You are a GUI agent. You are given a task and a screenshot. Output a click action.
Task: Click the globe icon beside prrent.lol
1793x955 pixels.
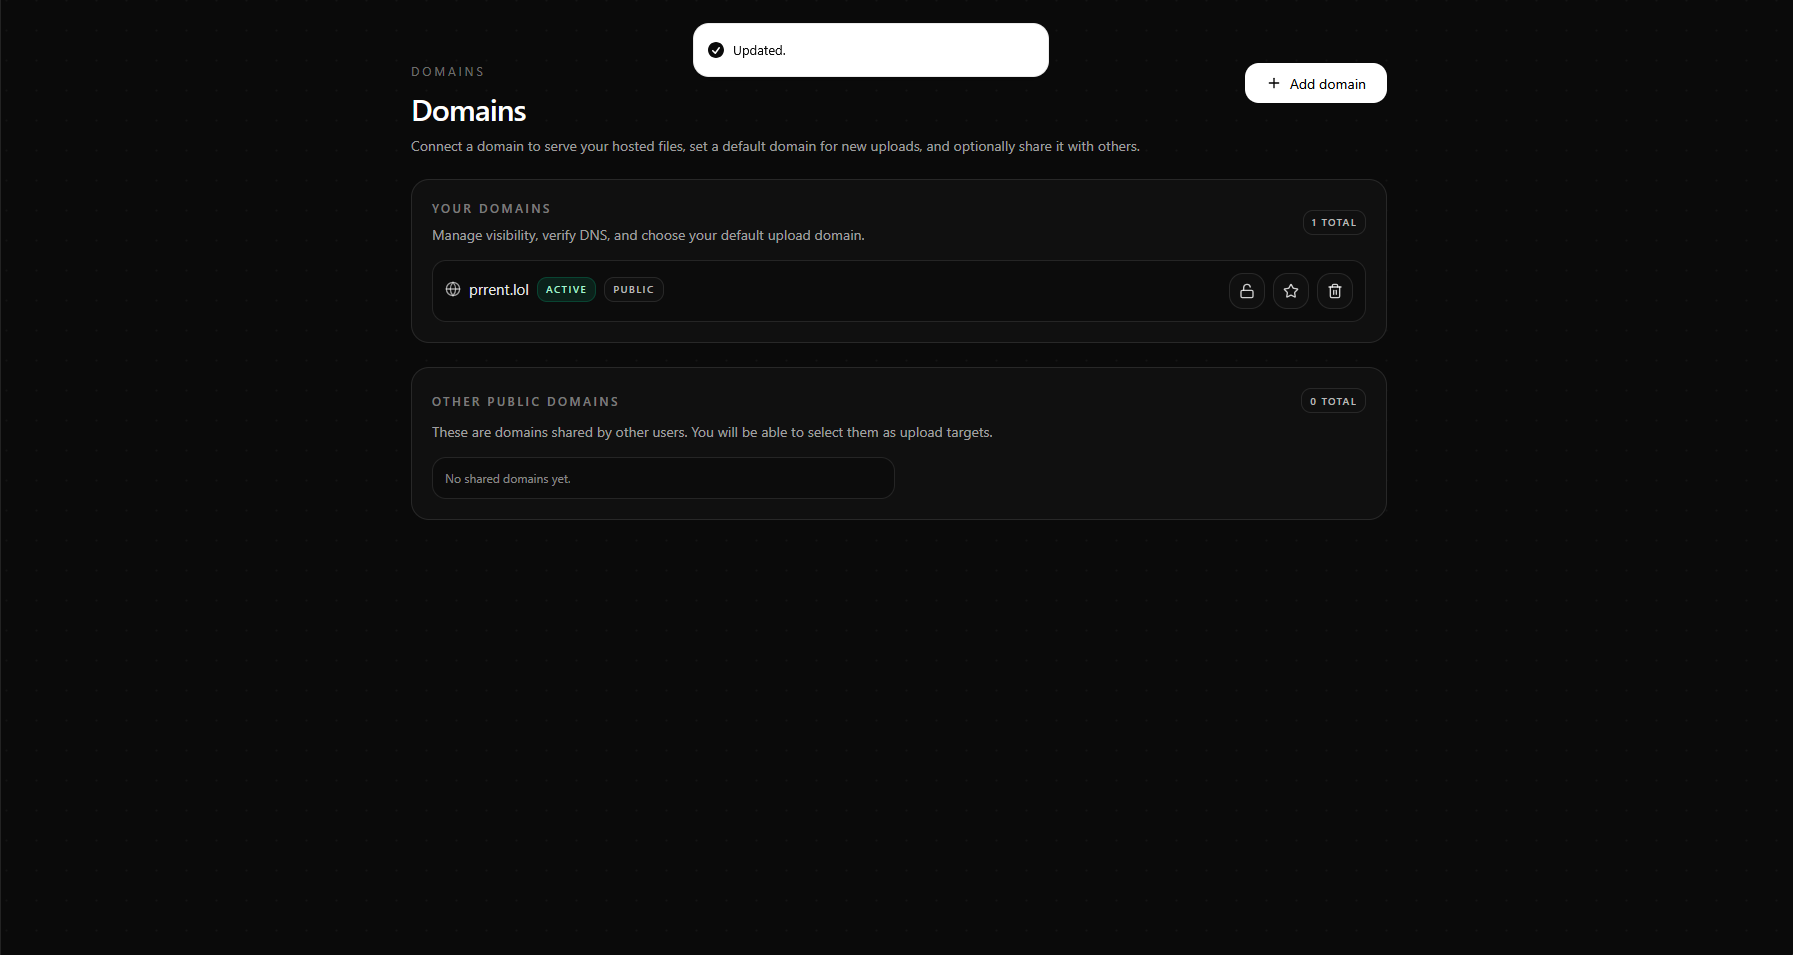pyautogui.click(x=453, y=289)
